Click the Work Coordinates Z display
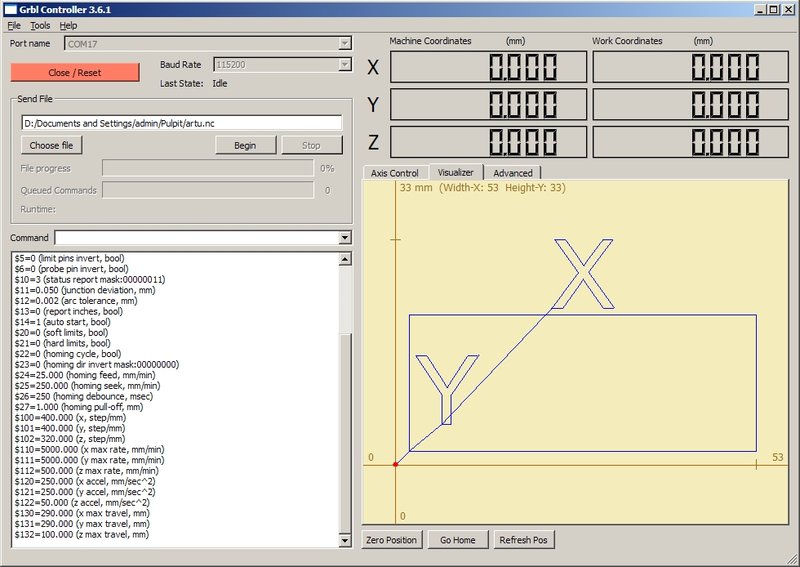Image resolution: width=800 pixels, height=567 pixels. (x=691, y=142)
